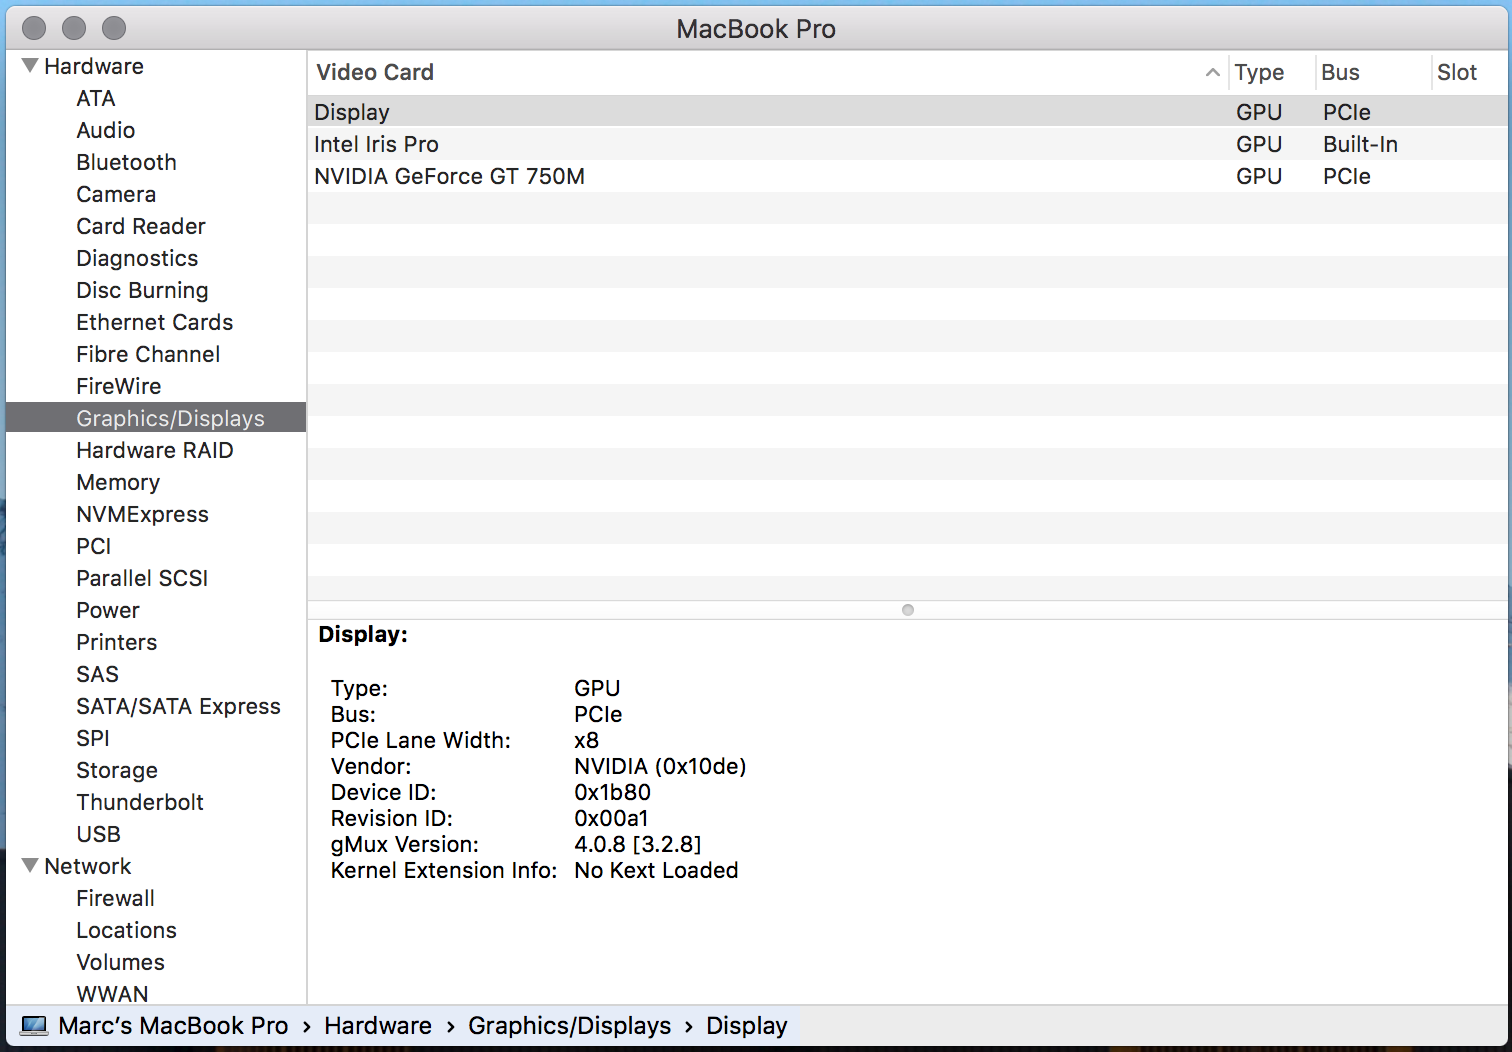Select ATA in the sidebar
1512x1052 pixels.
coord(96,98)
